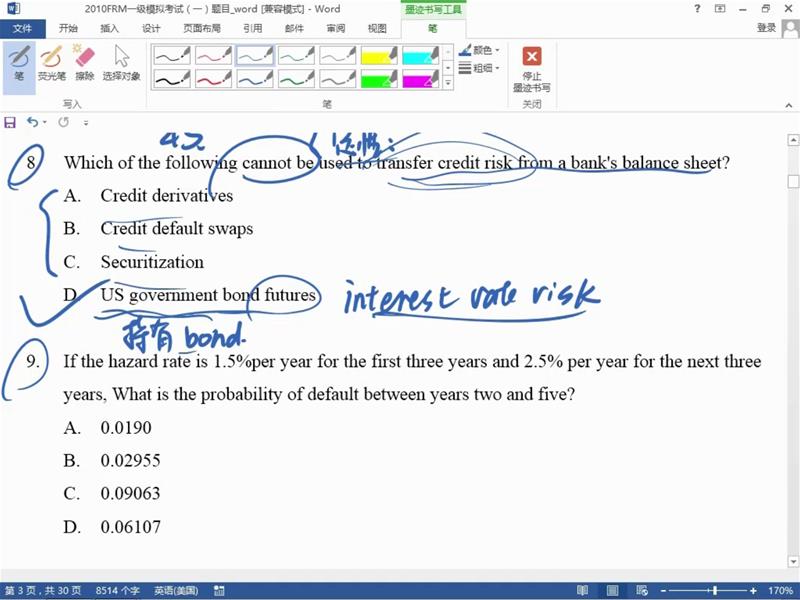Switch to the 审阅 (Review) tab
800x600 pixels.
pyautogui.click(x=336, y=28)
